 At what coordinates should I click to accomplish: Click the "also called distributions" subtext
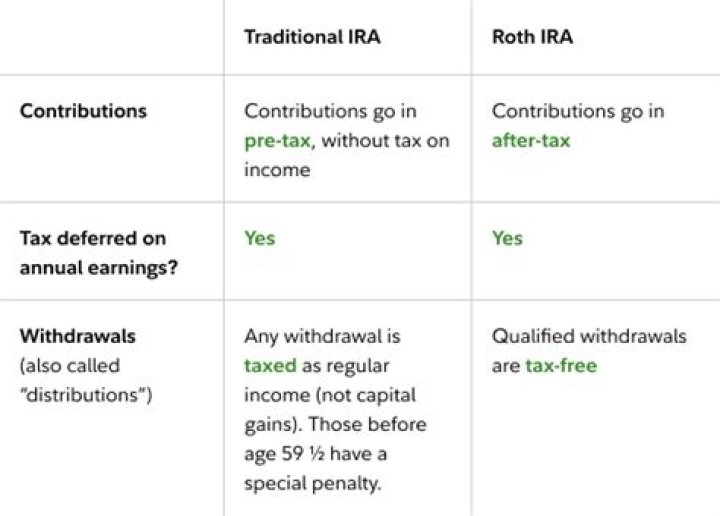[x=85, y=380]
